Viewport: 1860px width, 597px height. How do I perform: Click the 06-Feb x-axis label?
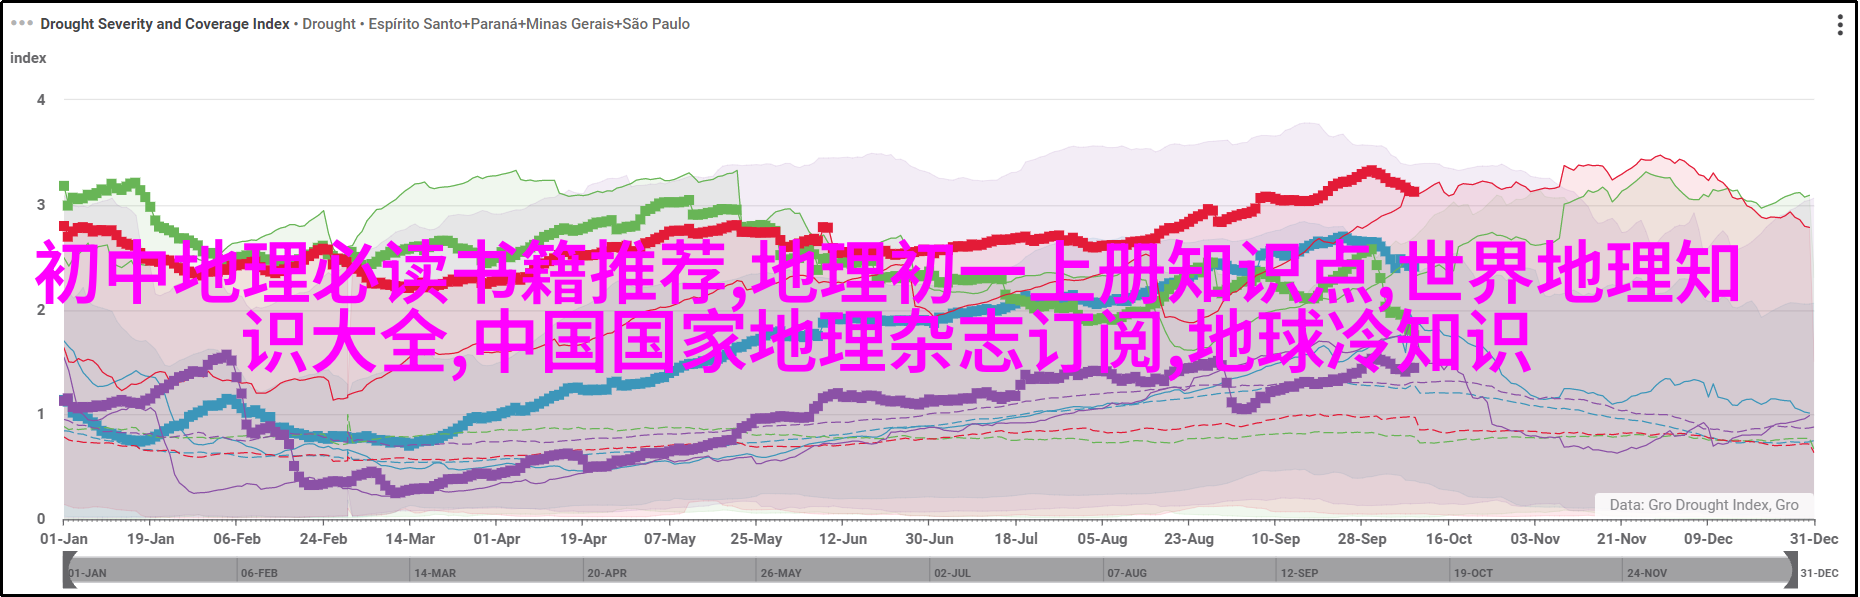click(237, 539)
